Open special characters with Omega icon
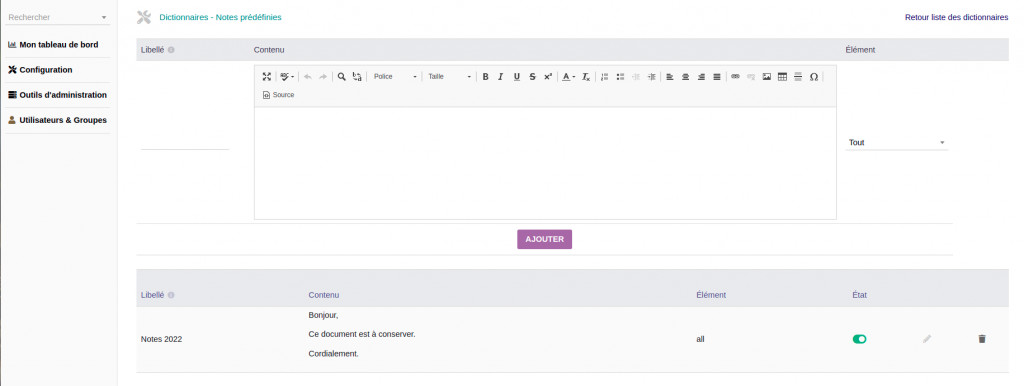The height and width of the screenshot is (386, 1024). 814,76
